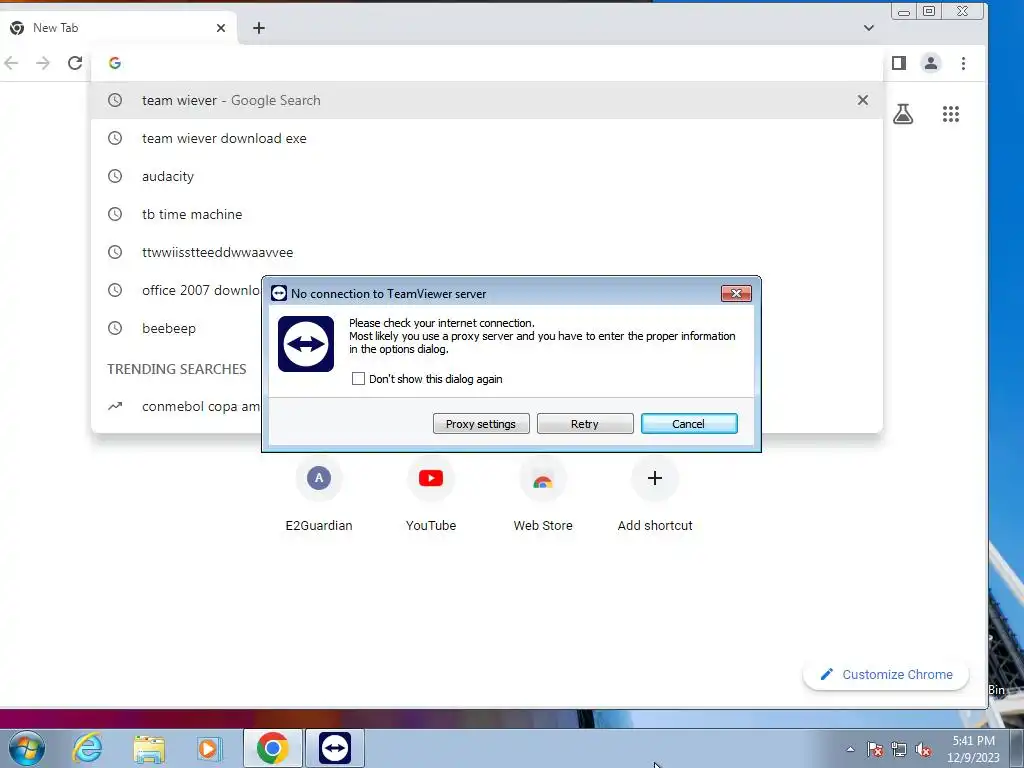Click Google icon in address bar

pos(115,63)
